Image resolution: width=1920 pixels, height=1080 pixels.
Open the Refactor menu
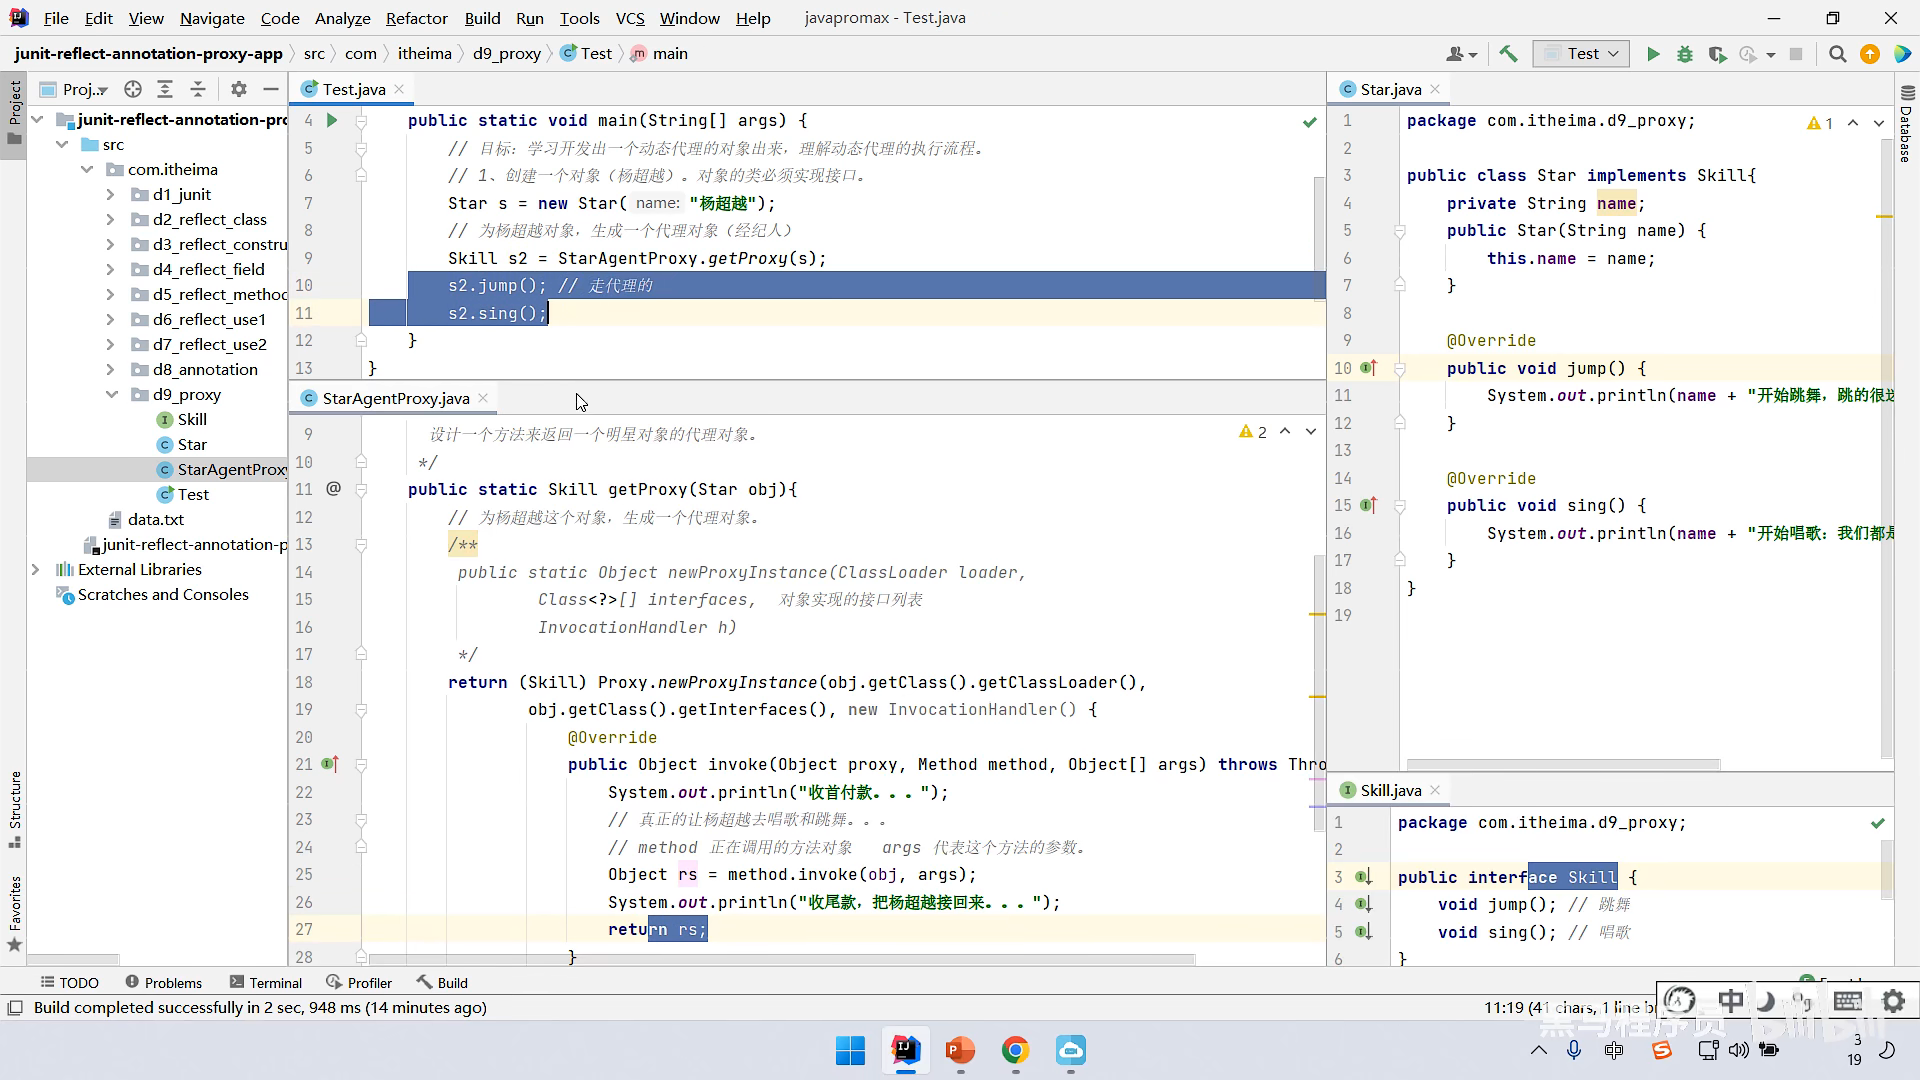(416, 18)
